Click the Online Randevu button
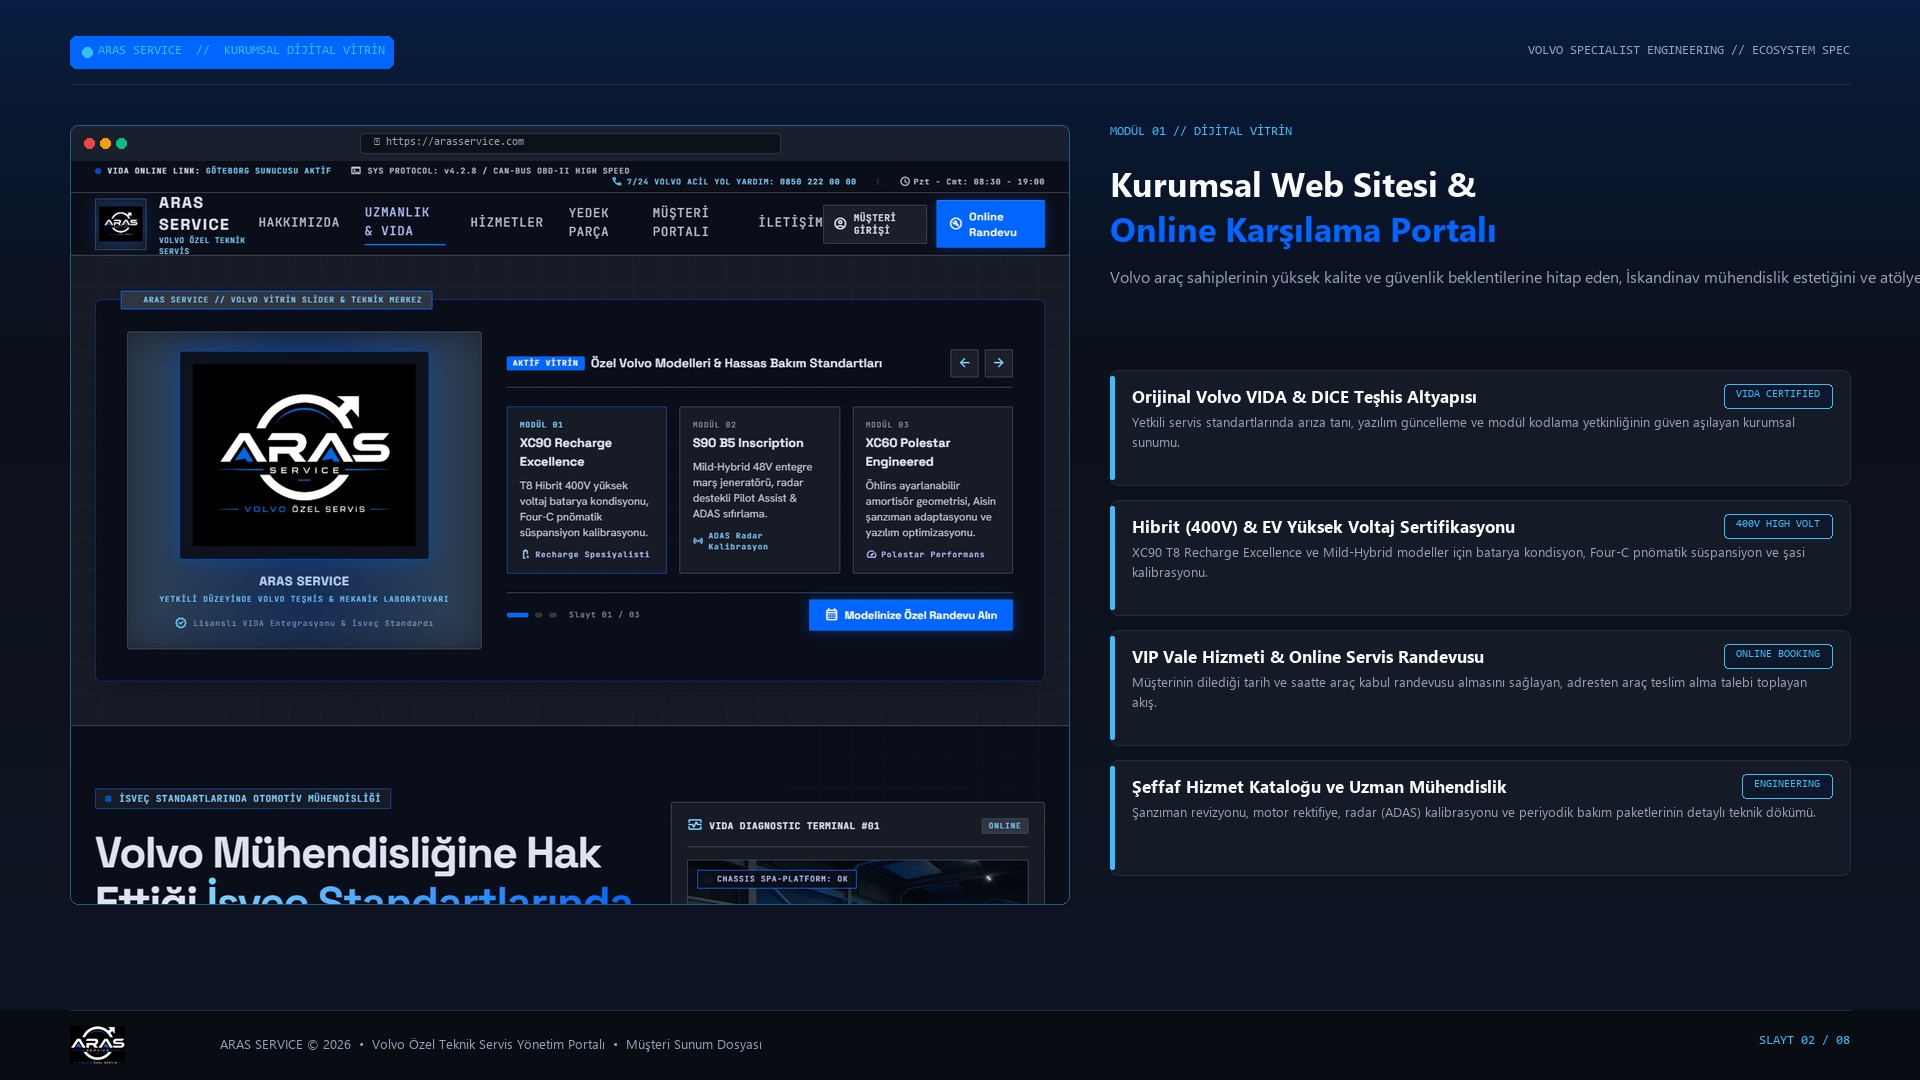 [x=991, y=224]
